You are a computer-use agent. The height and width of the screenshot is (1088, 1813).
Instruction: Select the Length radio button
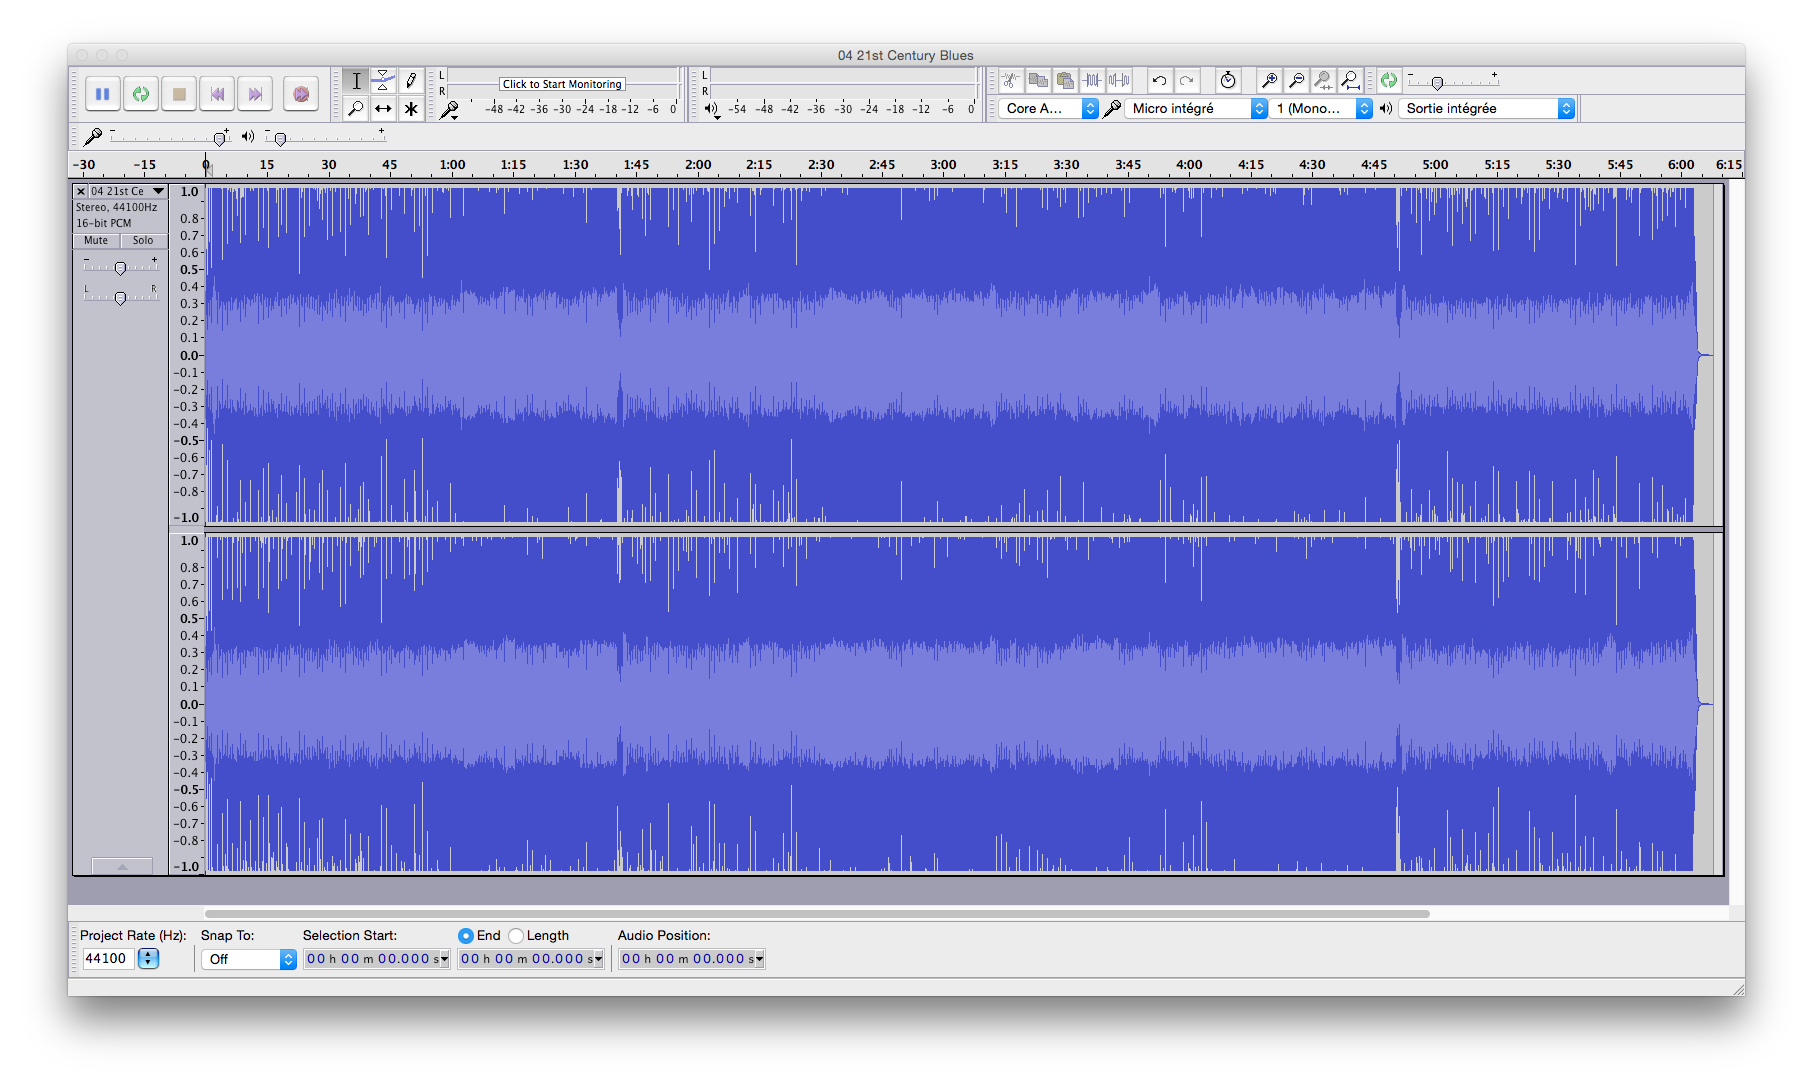[x=516, y=935]
